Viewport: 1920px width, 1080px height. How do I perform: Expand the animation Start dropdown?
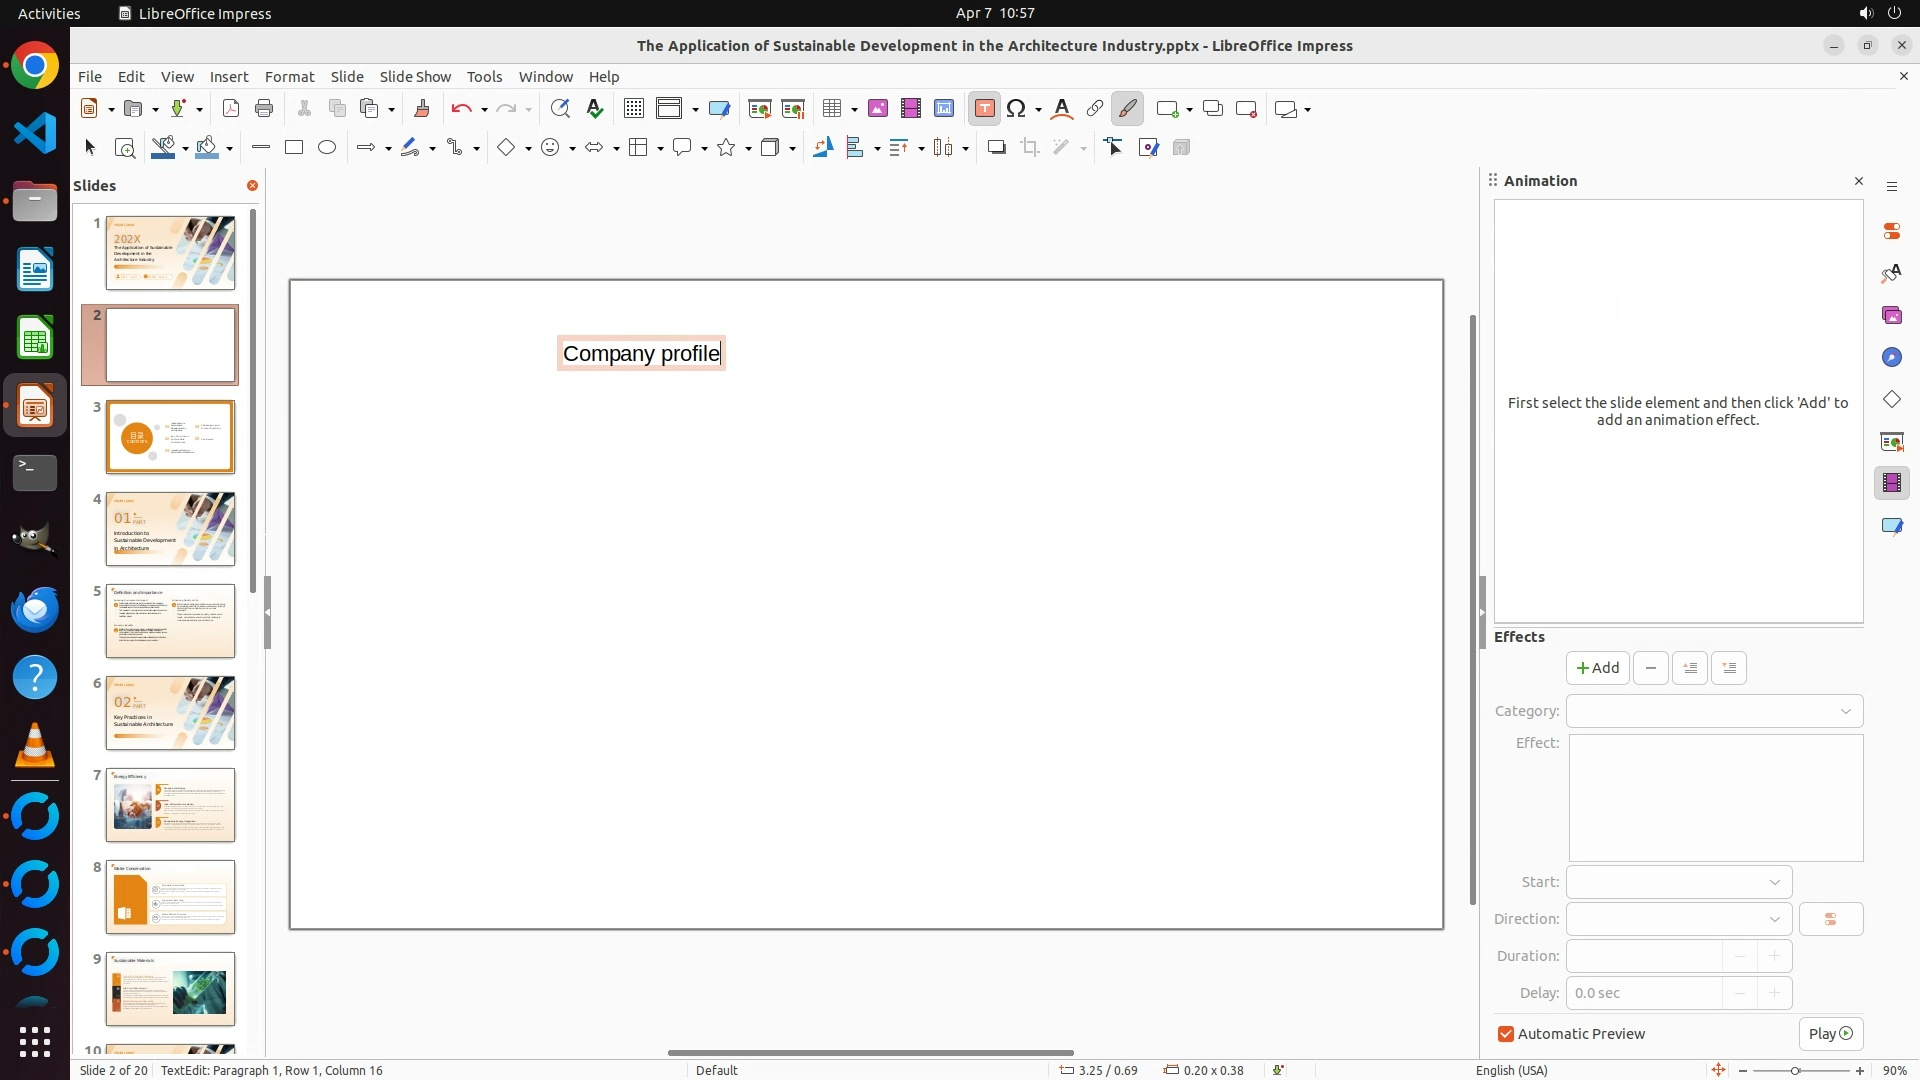[1679, 882]
